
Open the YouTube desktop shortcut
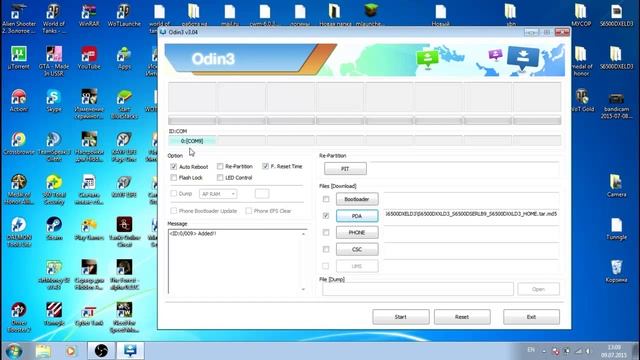coord(89,58)
